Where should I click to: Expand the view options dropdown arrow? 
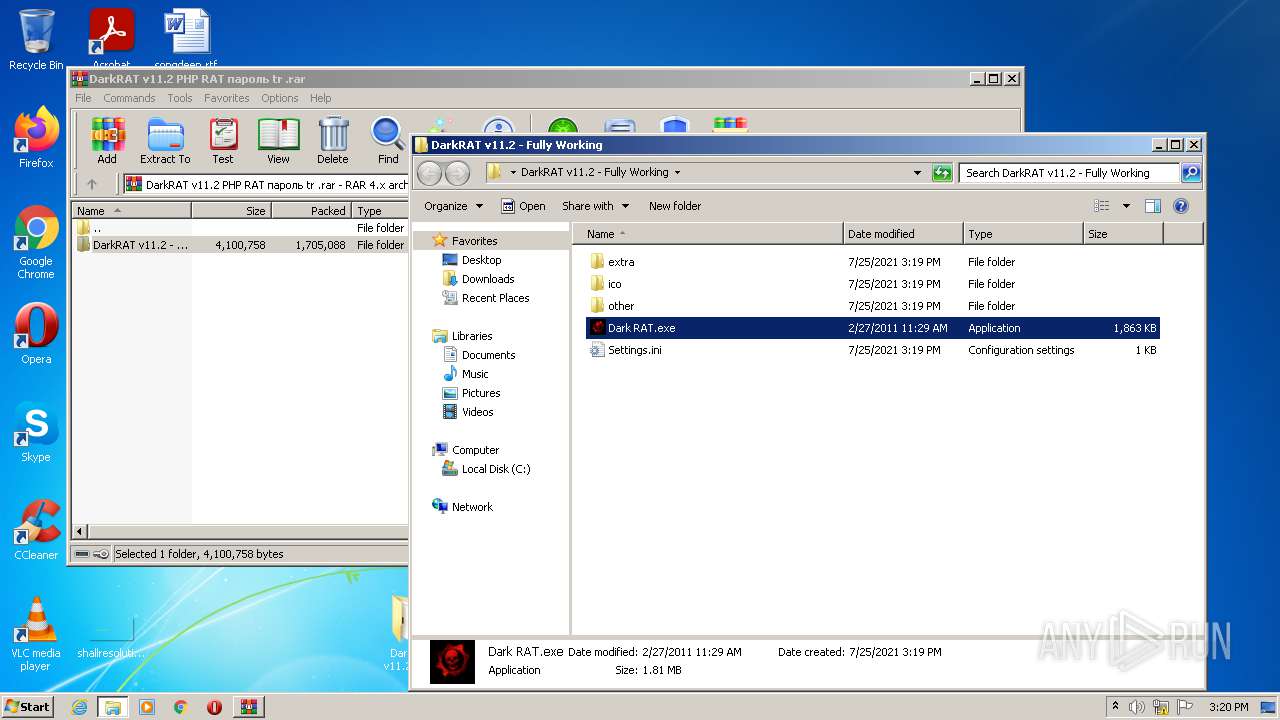click(1126, 206)
